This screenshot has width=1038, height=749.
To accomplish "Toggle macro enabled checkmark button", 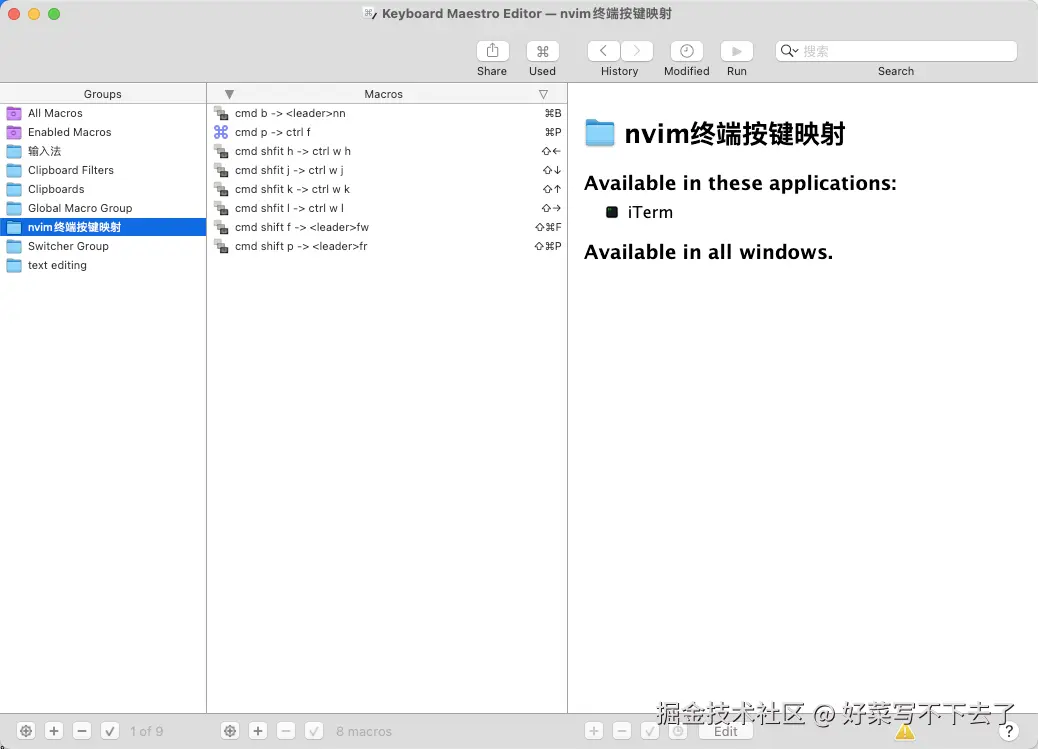I will 314,731.
